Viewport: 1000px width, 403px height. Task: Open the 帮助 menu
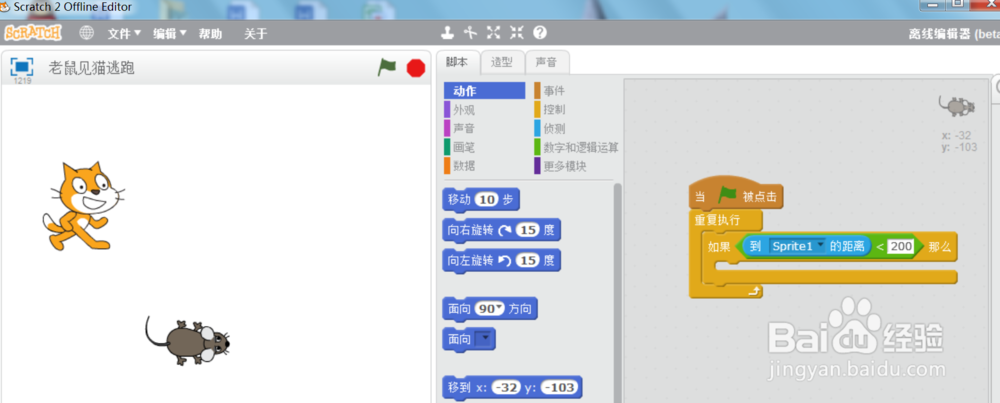click(x=210, y=34)
